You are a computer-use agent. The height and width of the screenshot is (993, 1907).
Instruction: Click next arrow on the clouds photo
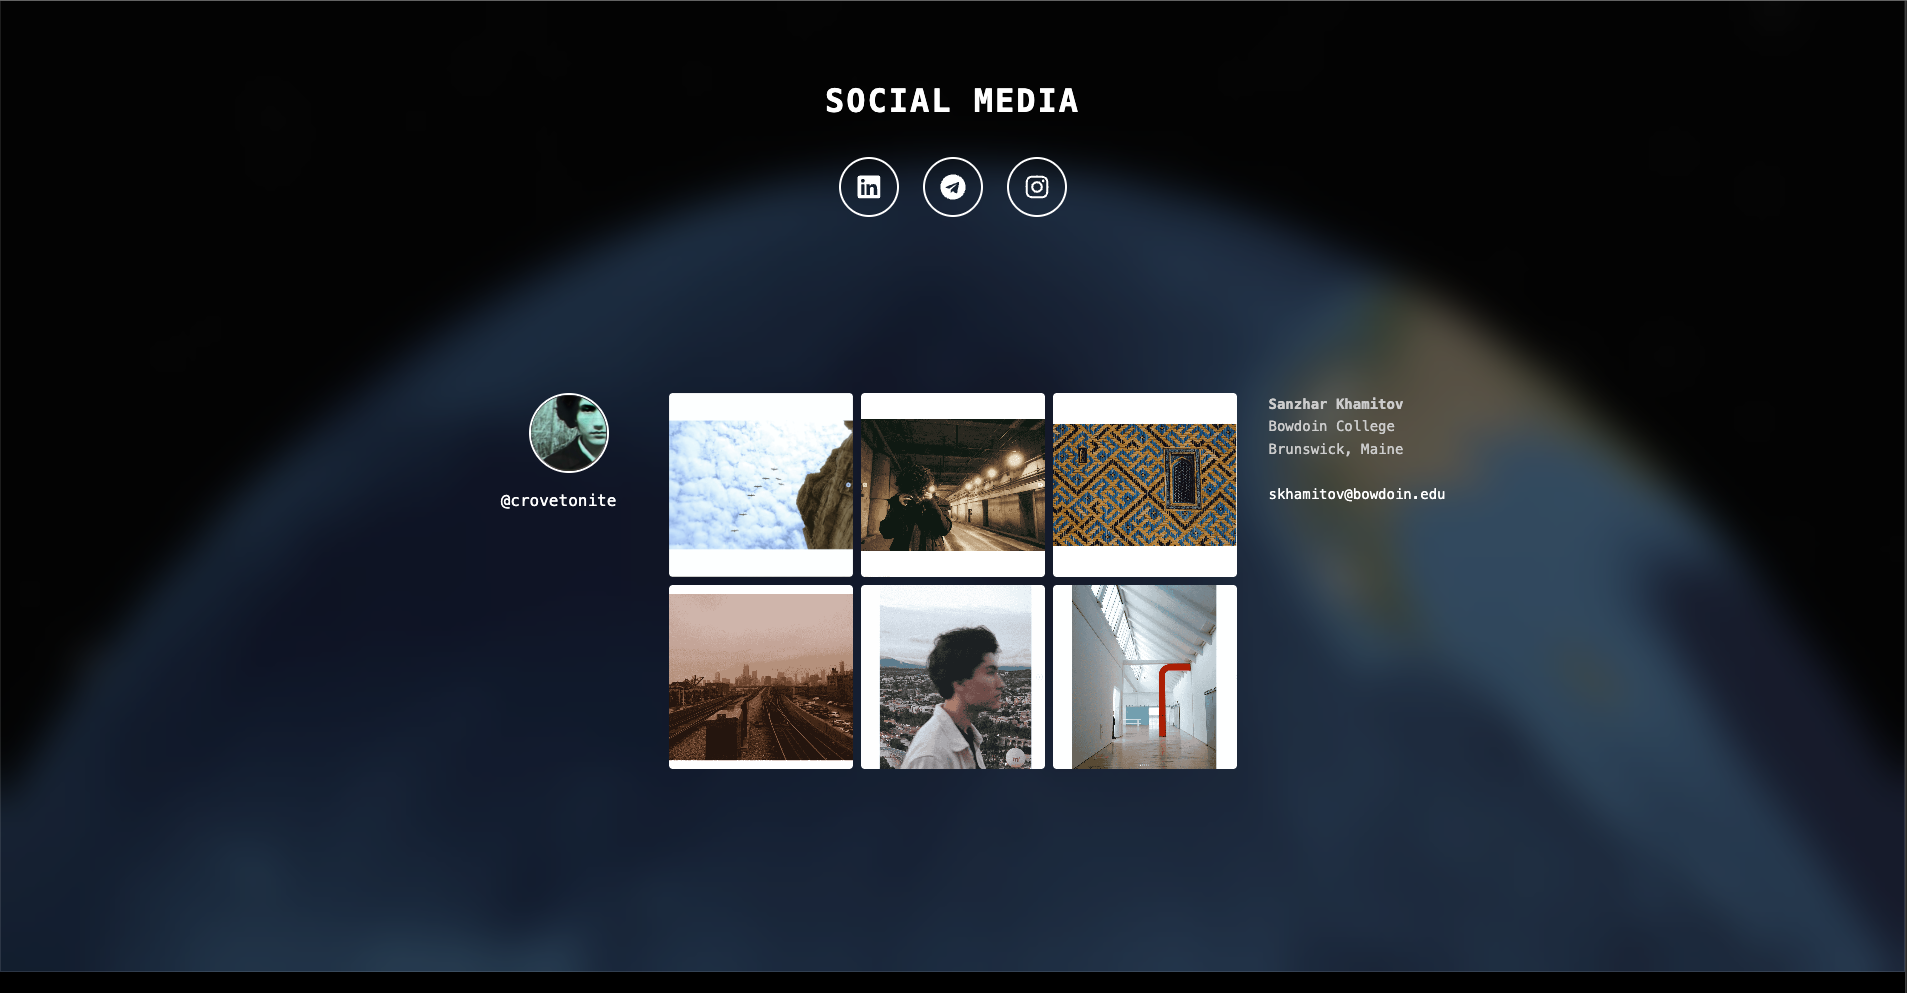pyautogui.click(x=848, y=485)
